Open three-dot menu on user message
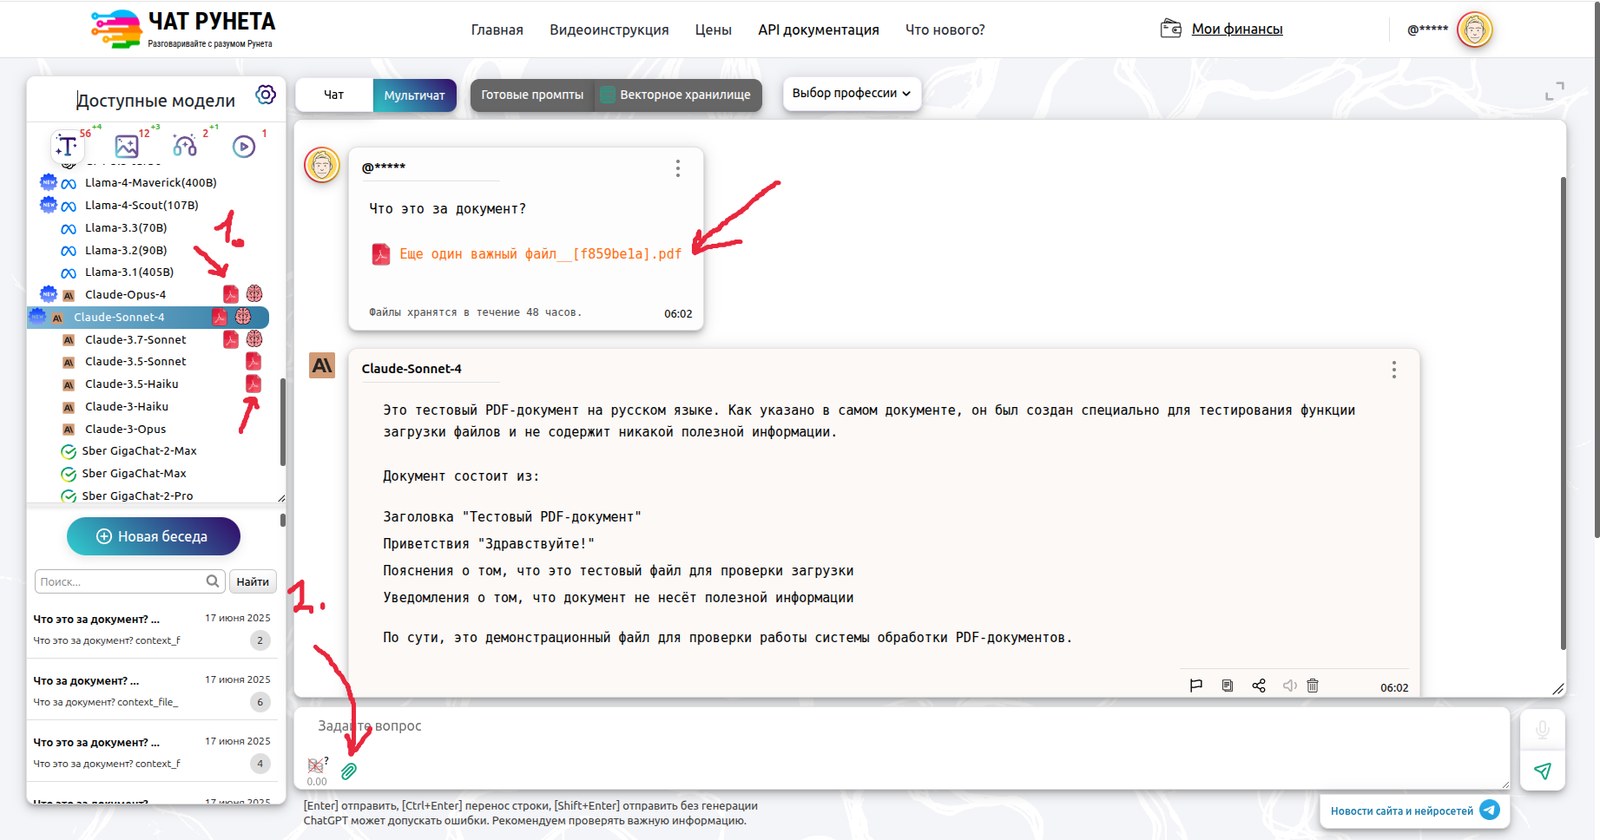This screenshot has width=1600, height=840. coord(678,168)
